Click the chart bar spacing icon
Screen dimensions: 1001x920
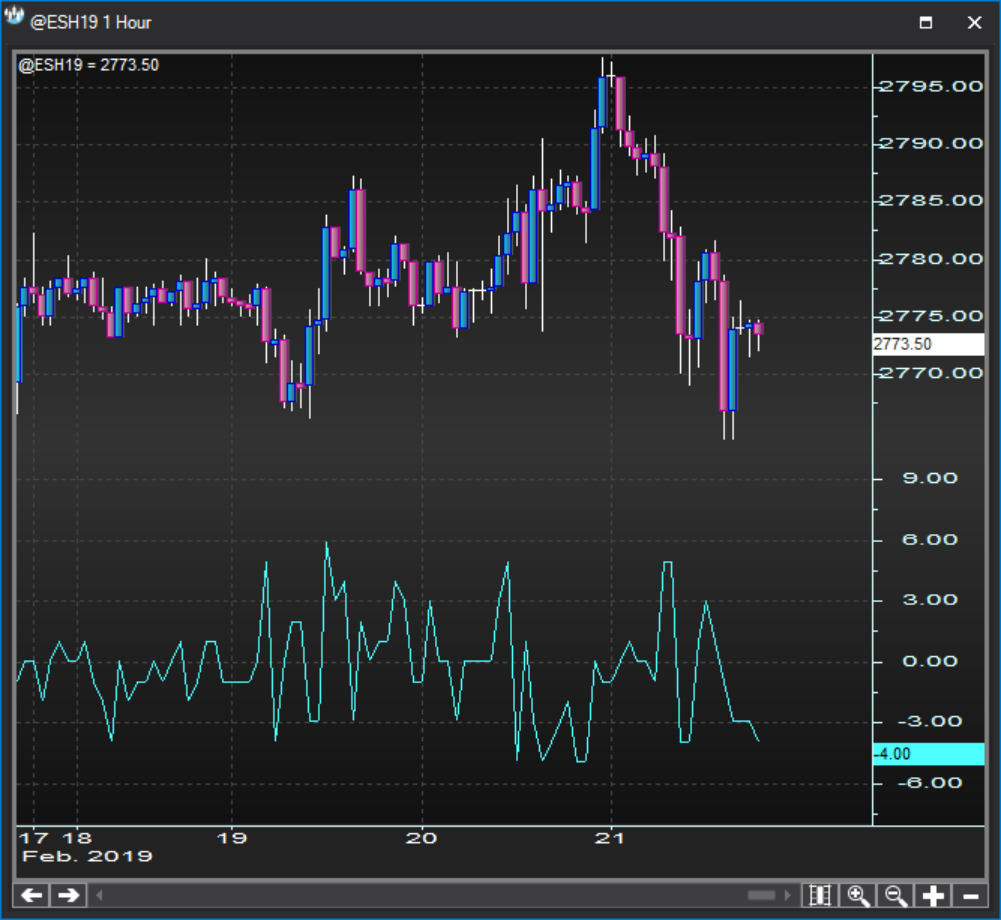(820, 895)
